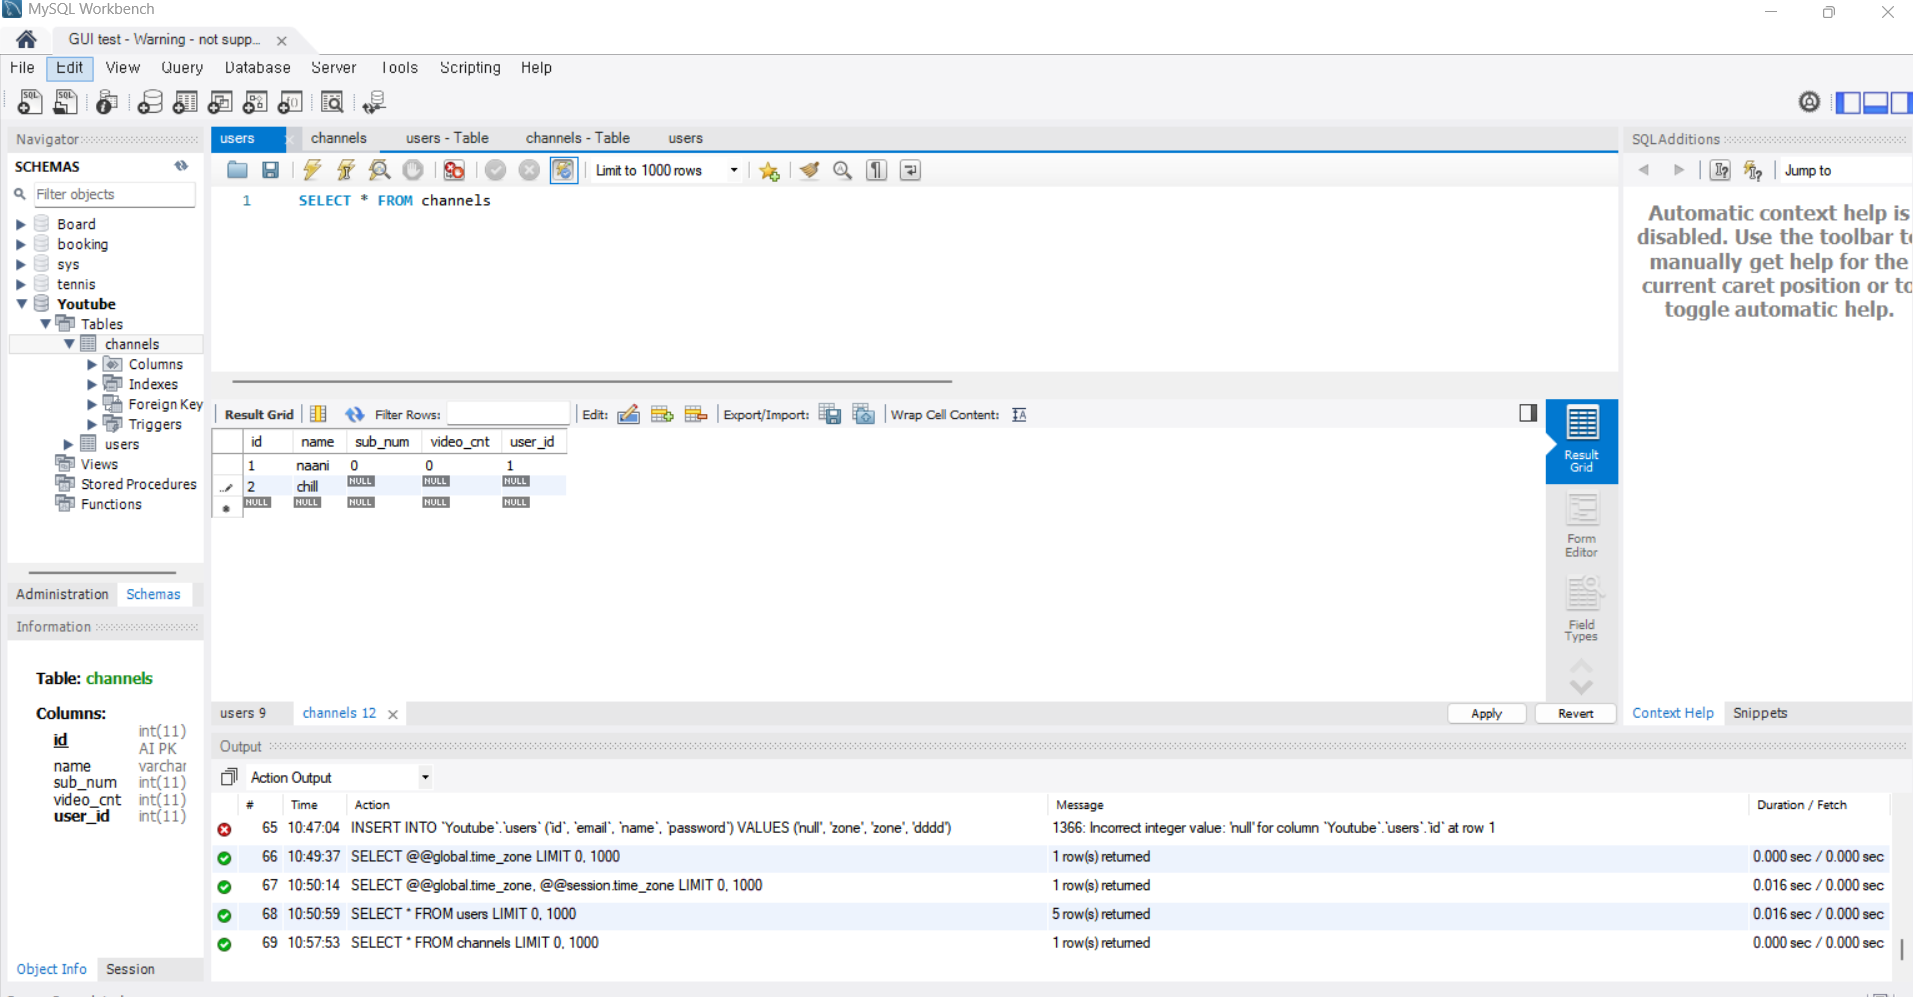
Task: Switch to the Administration tab
Action: (x=62, y=594)
